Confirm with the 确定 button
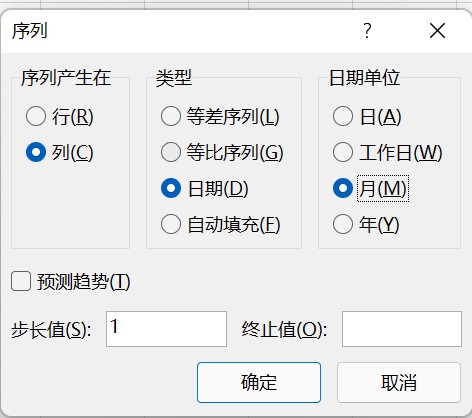 click(x=259, y=382)
